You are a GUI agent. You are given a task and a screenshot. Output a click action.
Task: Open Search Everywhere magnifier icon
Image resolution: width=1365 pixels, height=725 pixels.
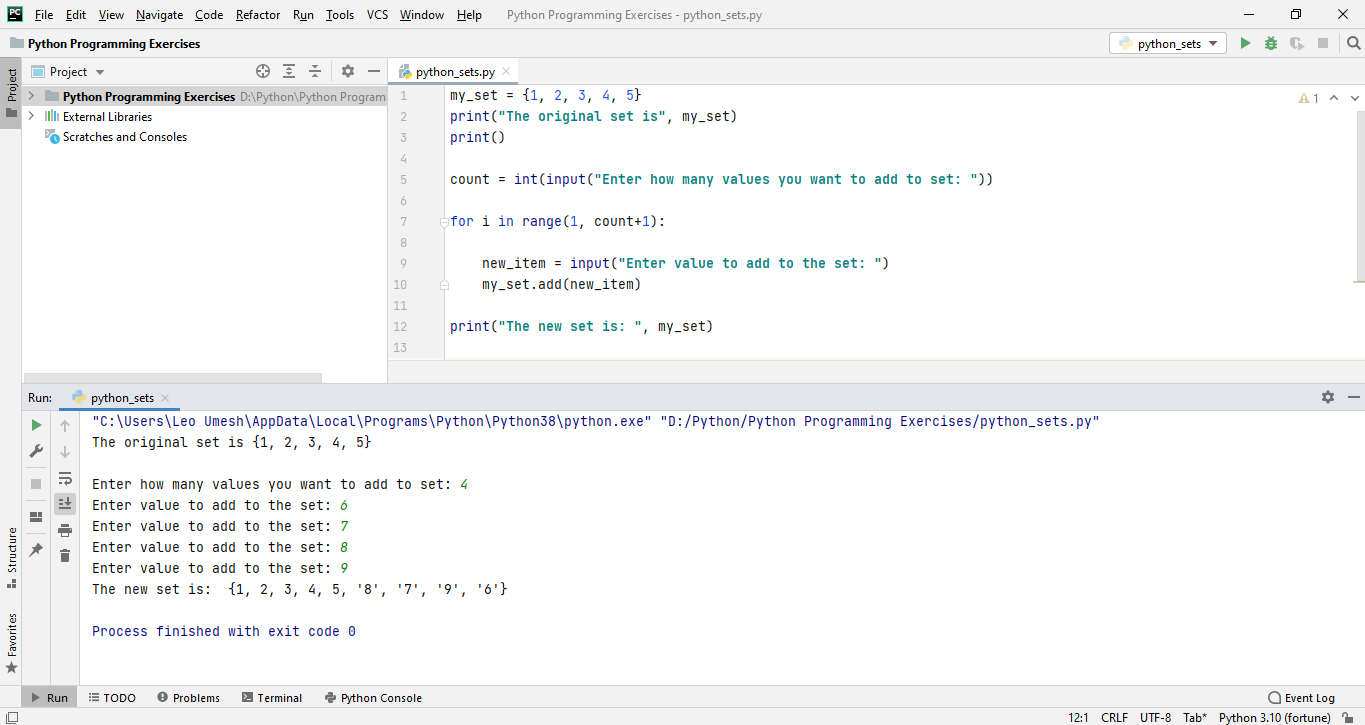(x=1353, y=43)
